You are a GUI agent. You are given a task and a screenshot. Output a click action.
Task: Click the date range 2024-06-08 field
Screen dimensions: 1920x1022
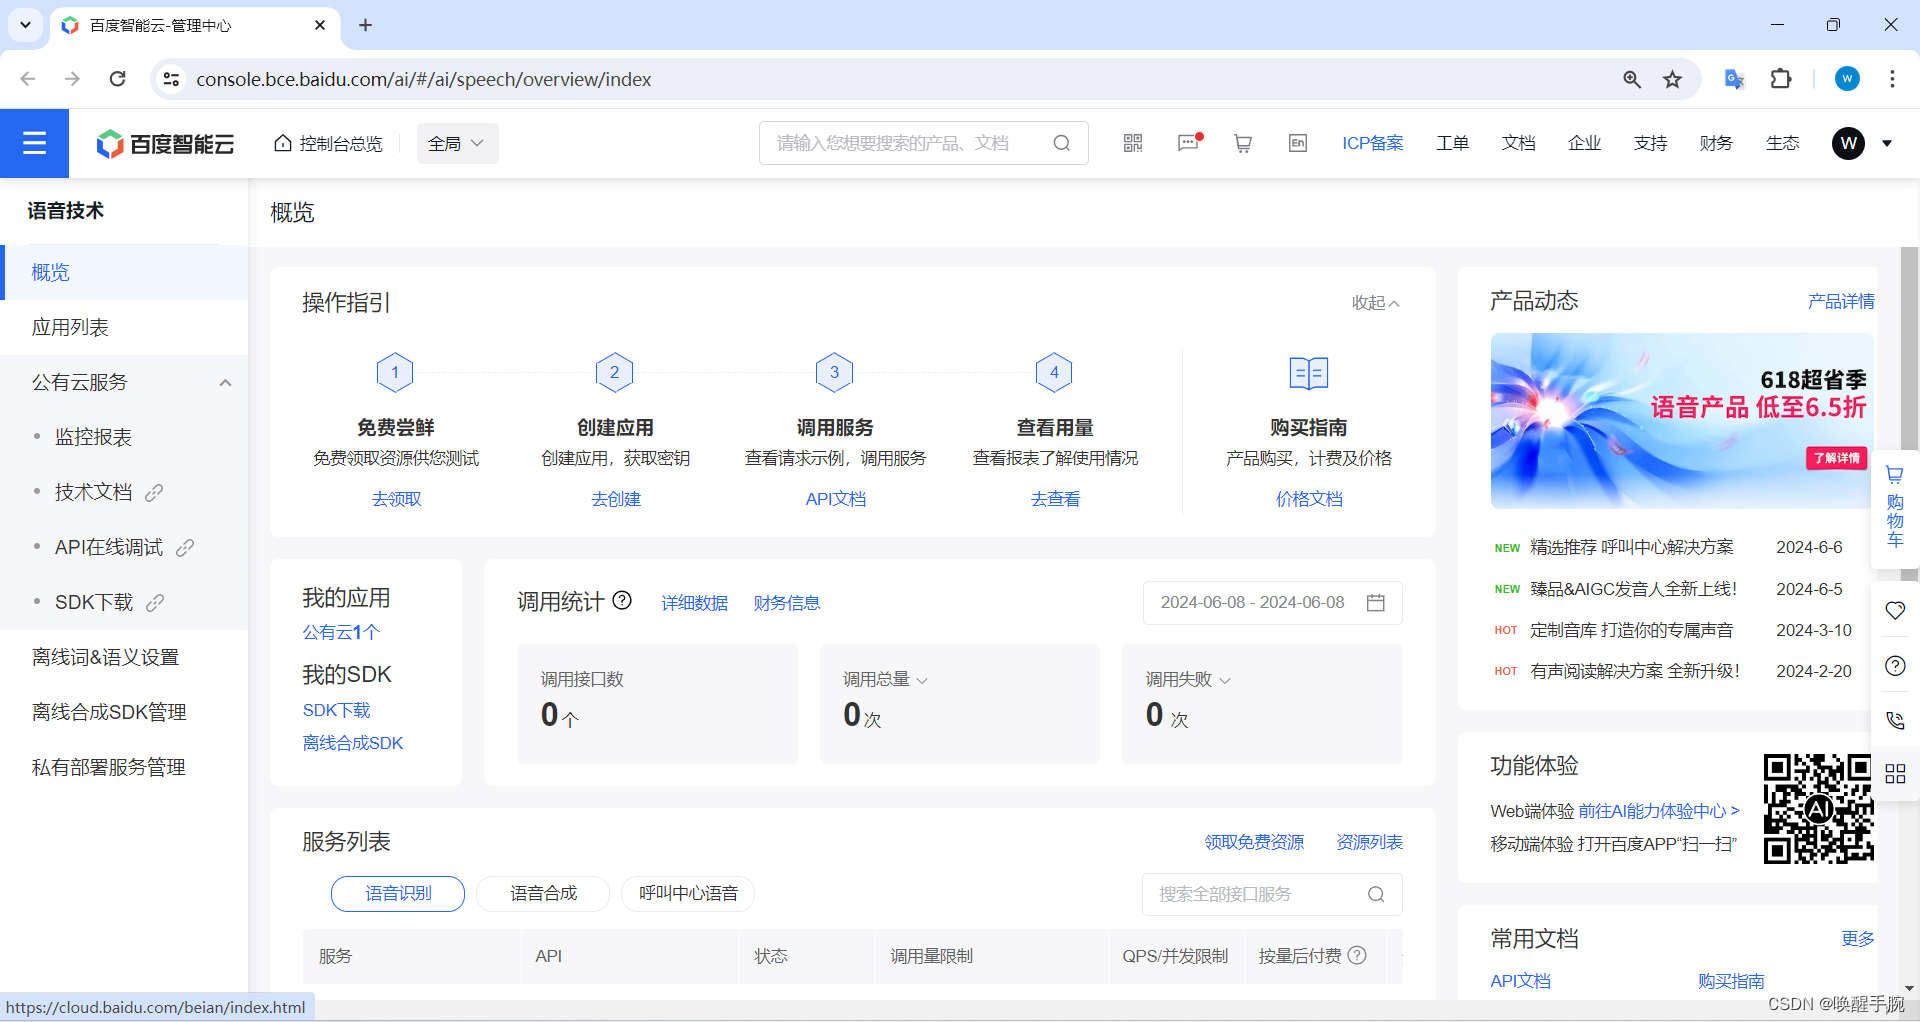click(1272, 602)
